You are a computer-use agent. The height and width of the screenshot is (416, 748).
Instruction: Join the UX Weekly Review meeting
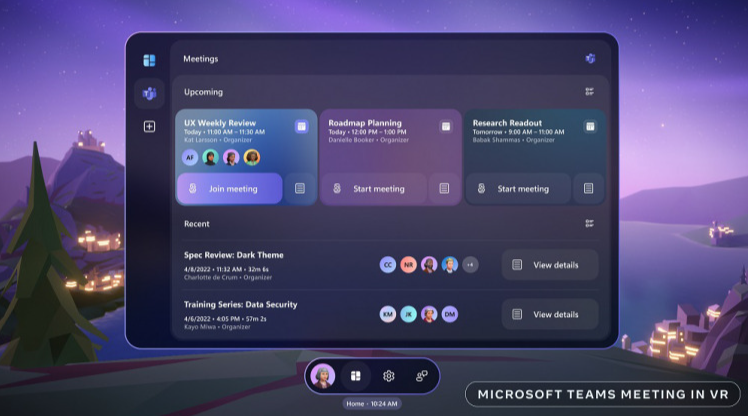tap(230, 188)
